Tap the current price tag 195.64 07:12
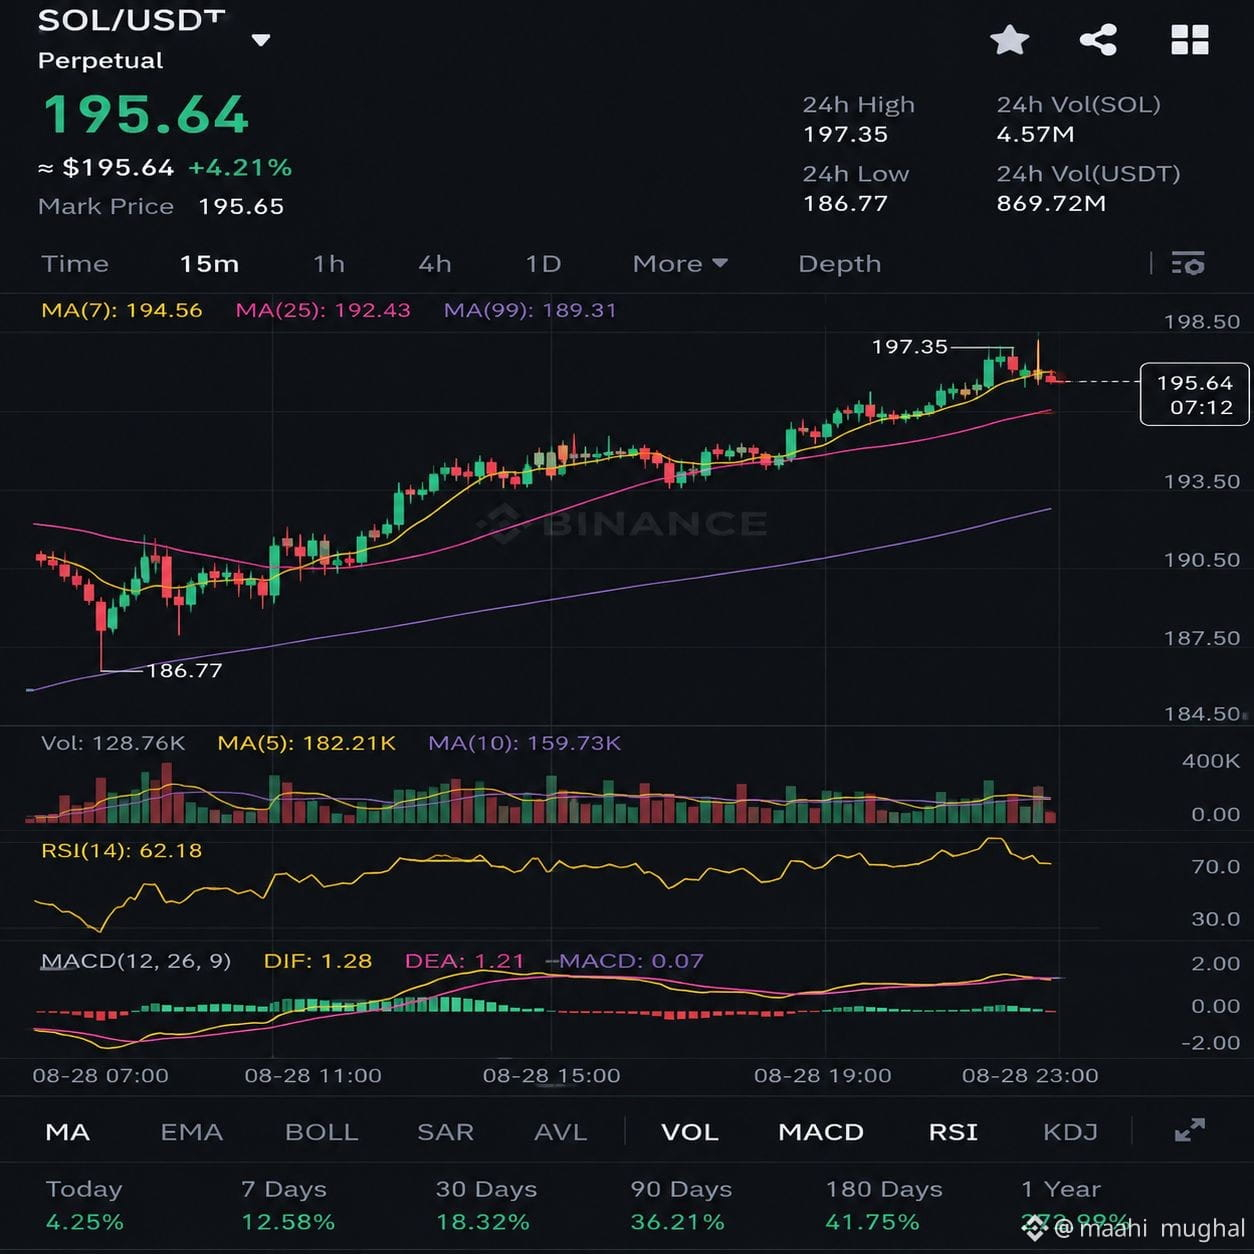This screenshot has height=1254, width=1254. pyautogui.click(x=1195, y=394)
